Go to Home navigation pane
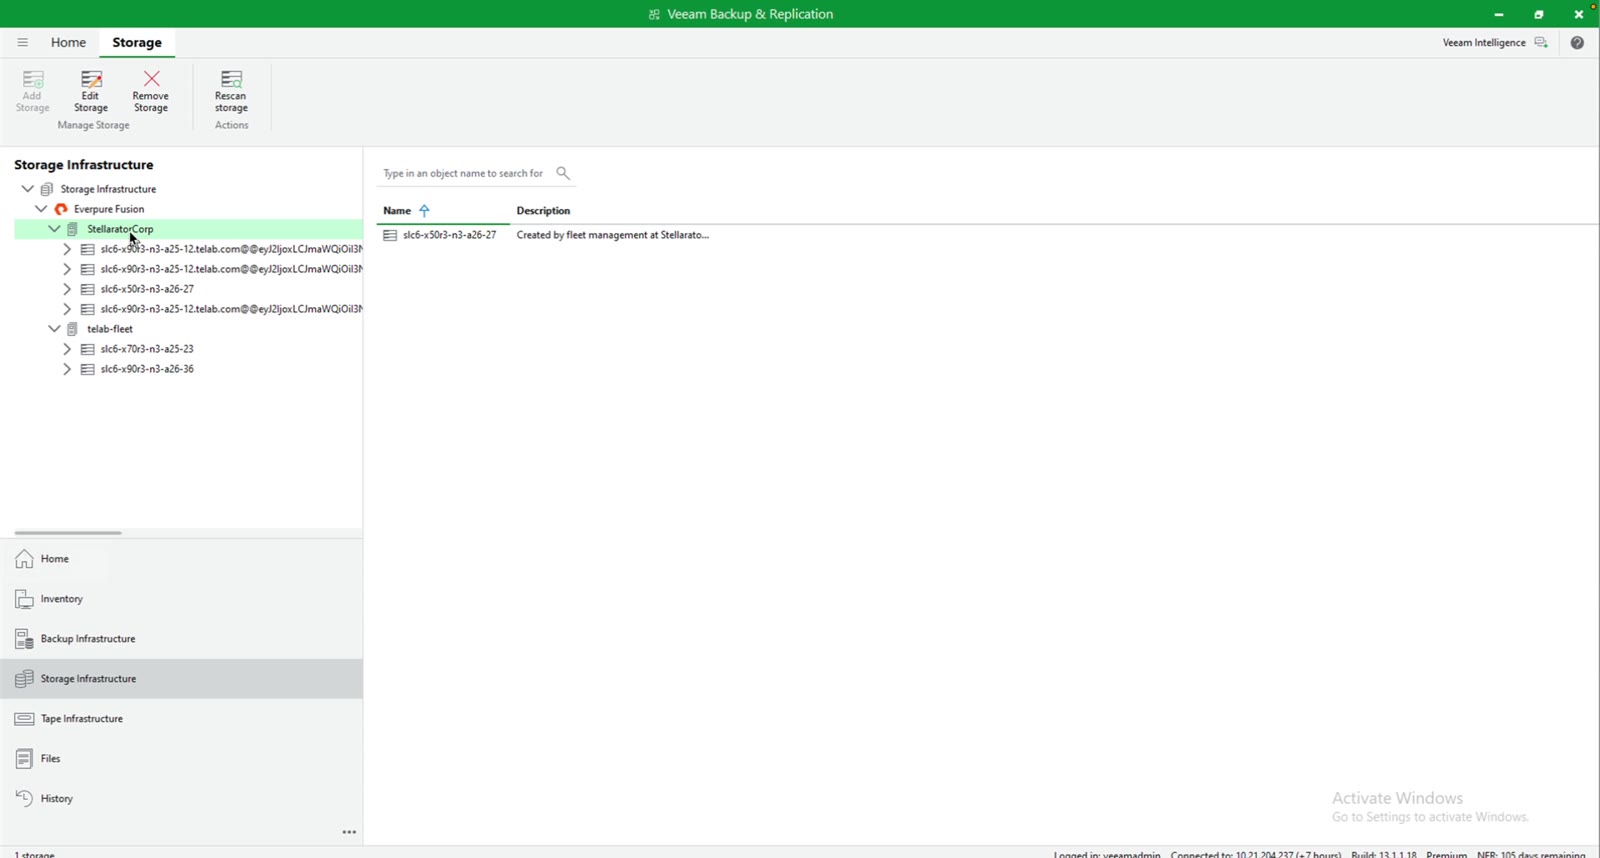Image resolution: width=1600 pixels, height=858 pixels. [181, 559]
